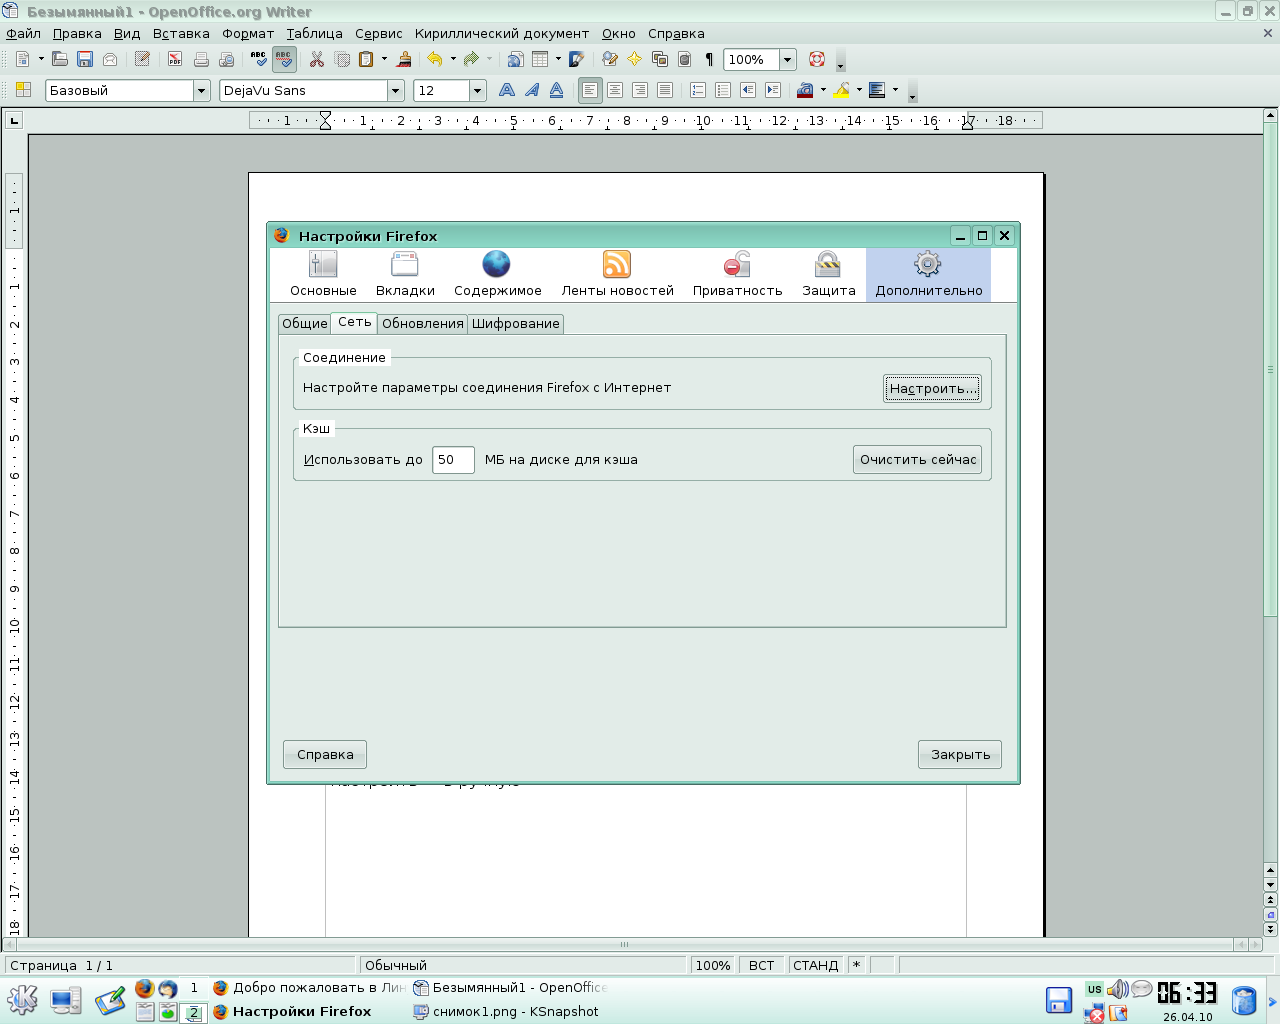The height and width of the screenshot is (1024, 1280).
Task: Click the Paste clipboard icon
Action: pyautogui.click(x=366, y=59)
